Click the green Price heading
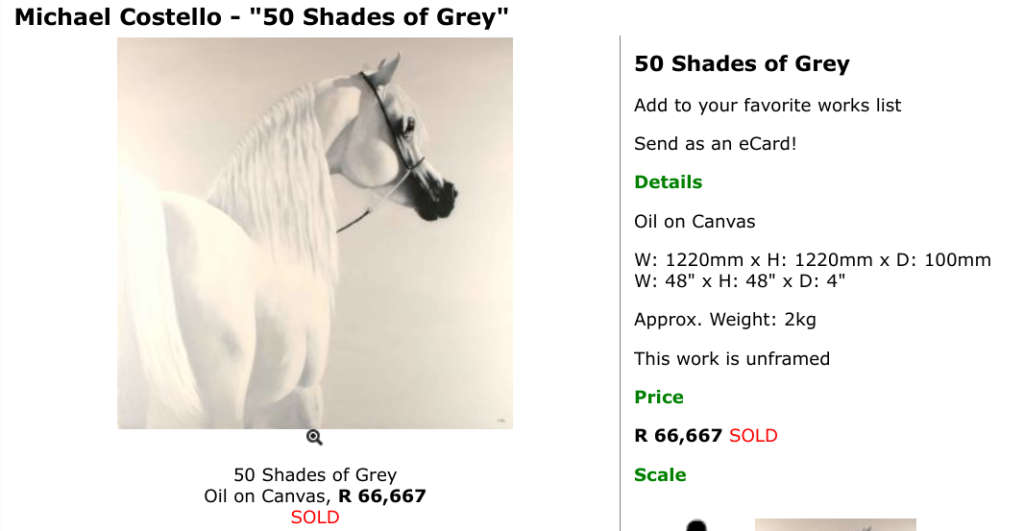 (658, 397)
